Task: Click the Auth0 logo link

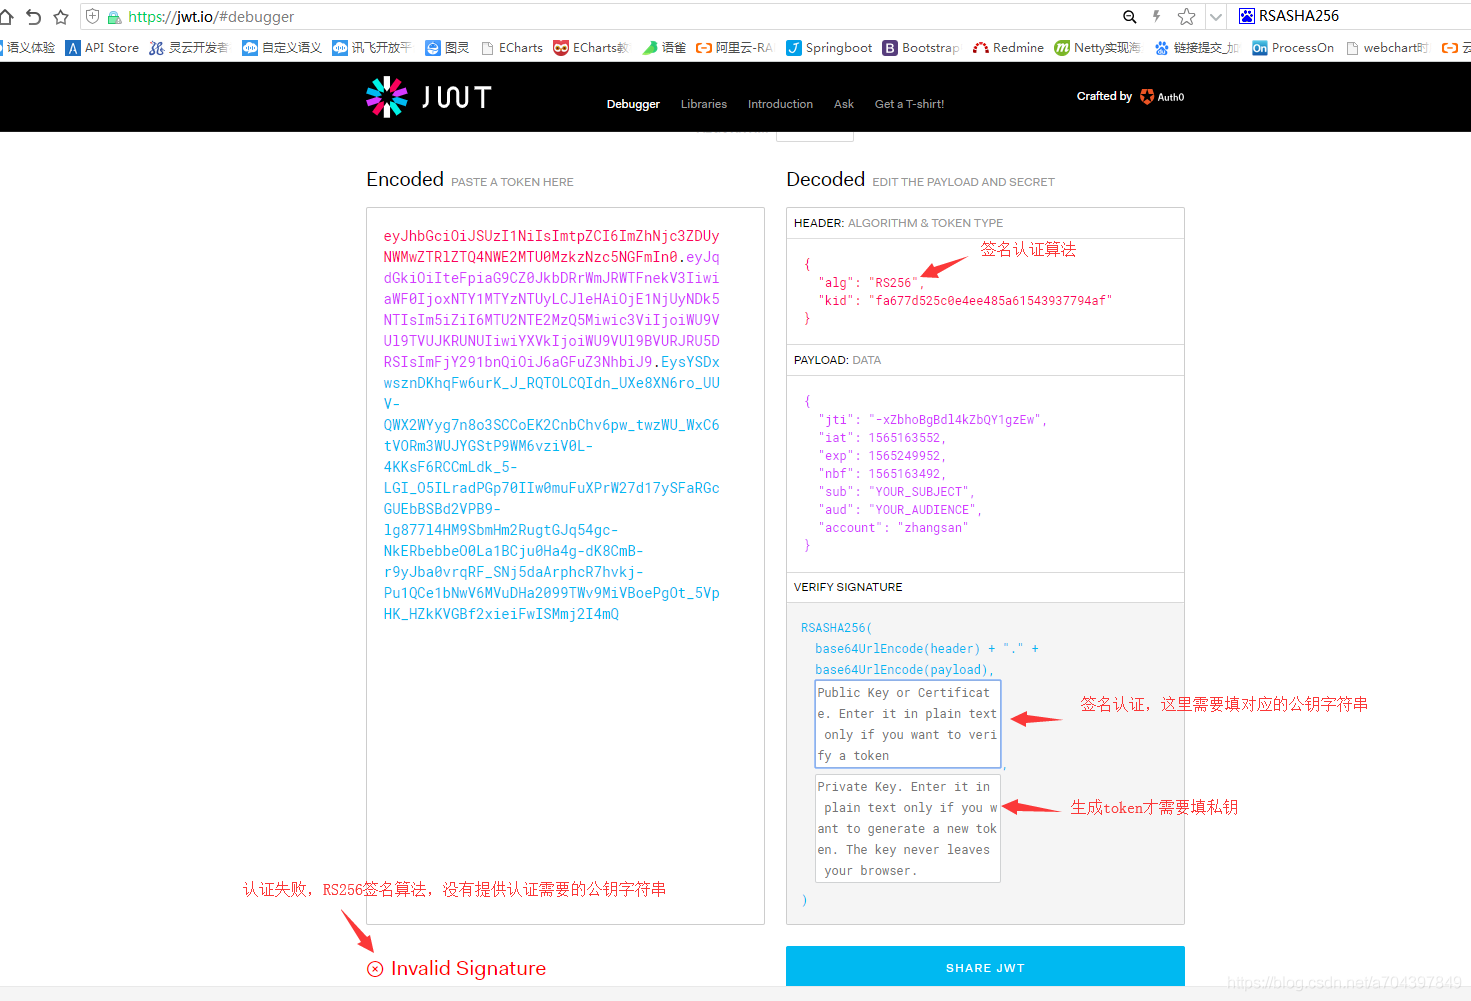Action: pyautogui.click(x=1162, y=97)
